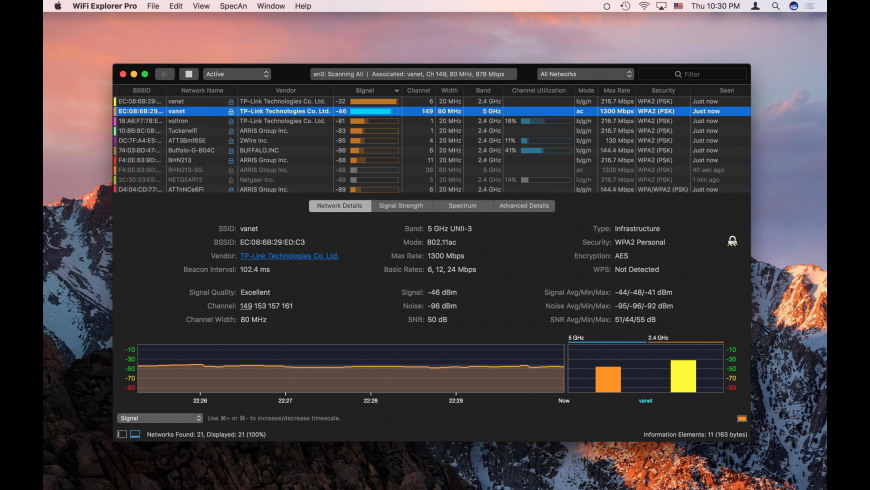The image size is (870, 490).
Task: Open the Active mode dropdown
Action: pos(237,74)
